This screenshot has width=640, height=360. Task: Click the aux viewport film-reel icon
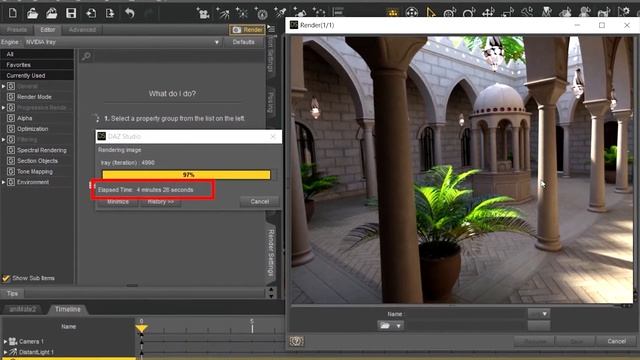412,13
